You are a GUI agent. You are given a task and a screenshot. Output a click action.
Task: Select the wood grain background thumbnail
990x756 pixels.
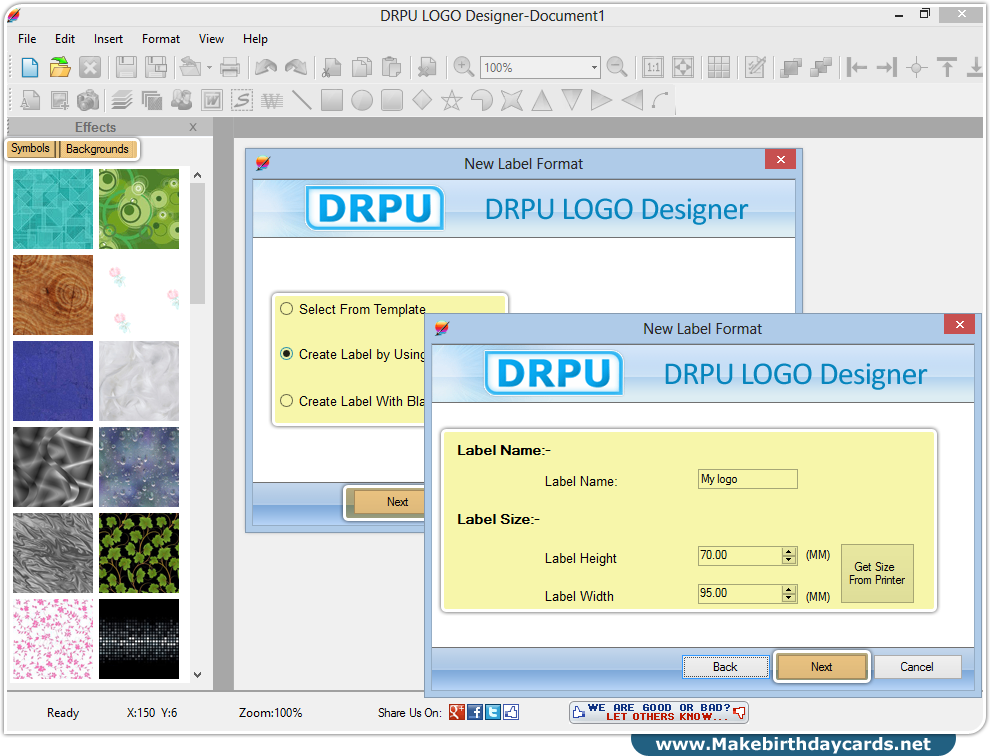(53, 295)
